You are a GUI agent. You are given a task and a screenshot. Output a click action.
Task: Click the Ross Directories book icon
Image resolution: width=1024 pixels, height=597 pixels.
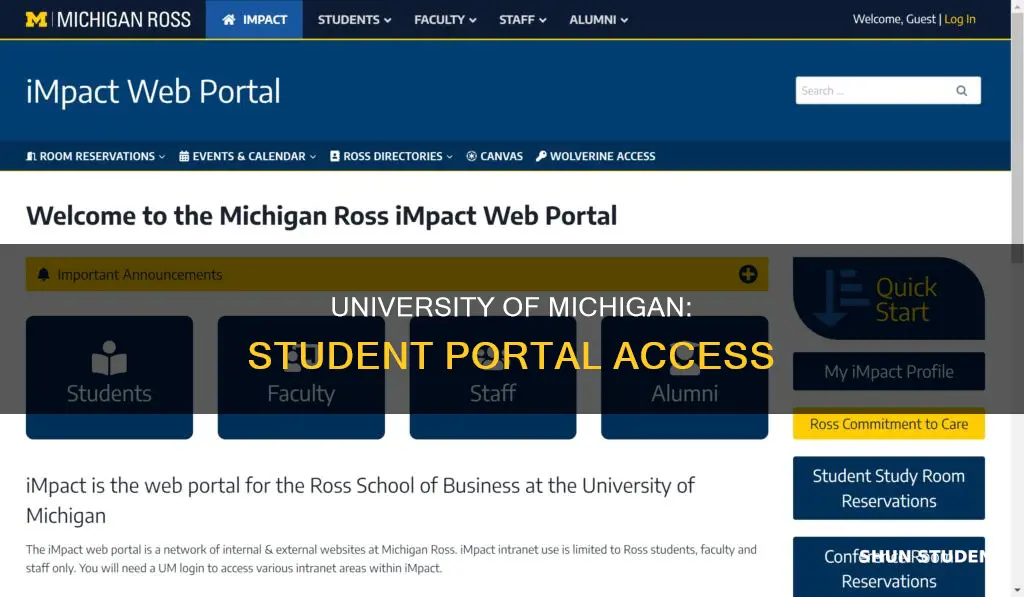tap(335, 156)
